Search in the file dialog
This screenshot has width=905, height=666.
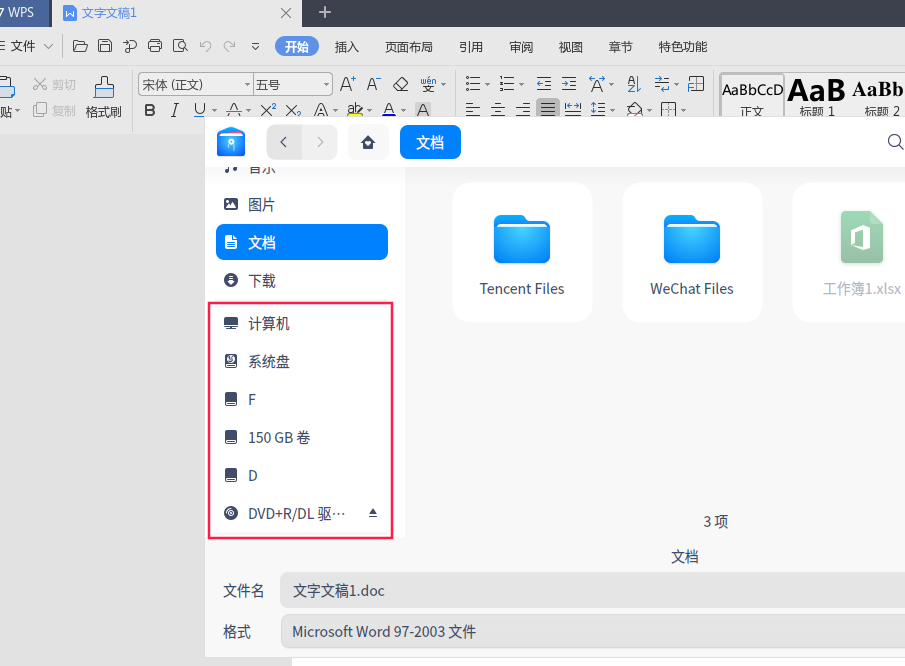(895, 142)
